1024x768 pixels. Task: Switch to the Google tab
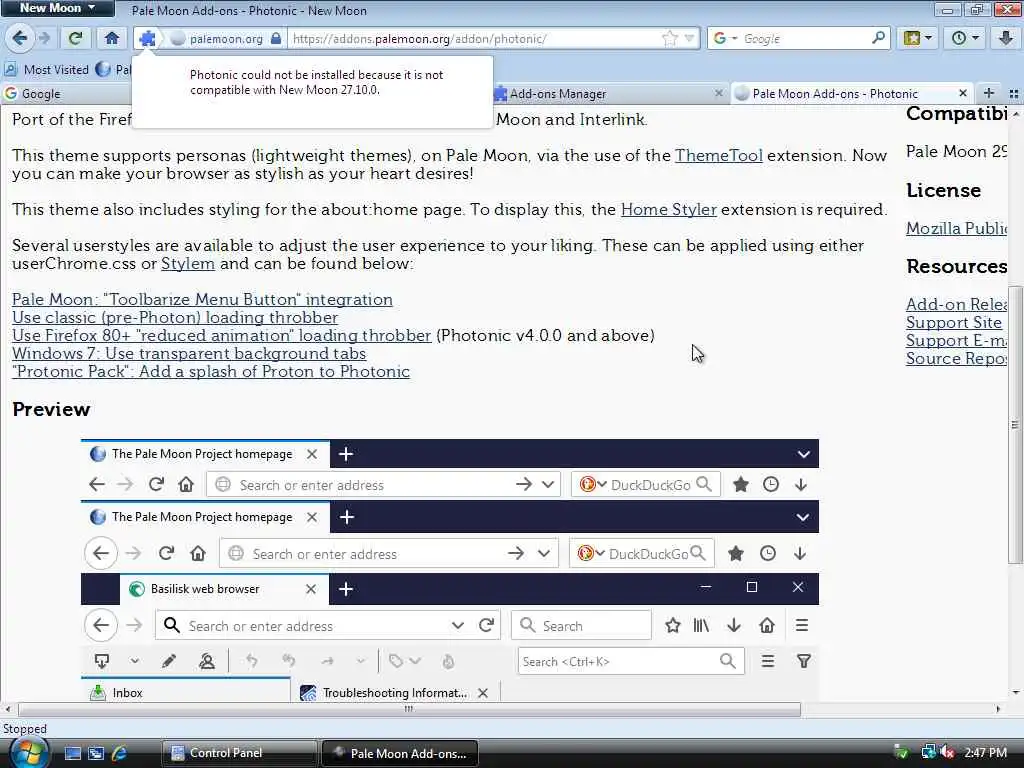65,93
